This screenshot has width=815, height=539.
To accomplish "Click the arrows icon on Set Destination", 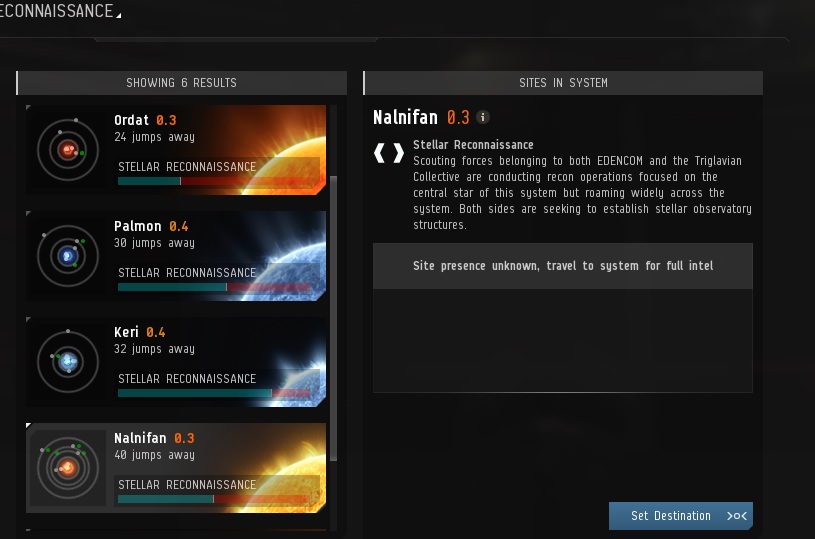I will [737, 516].
